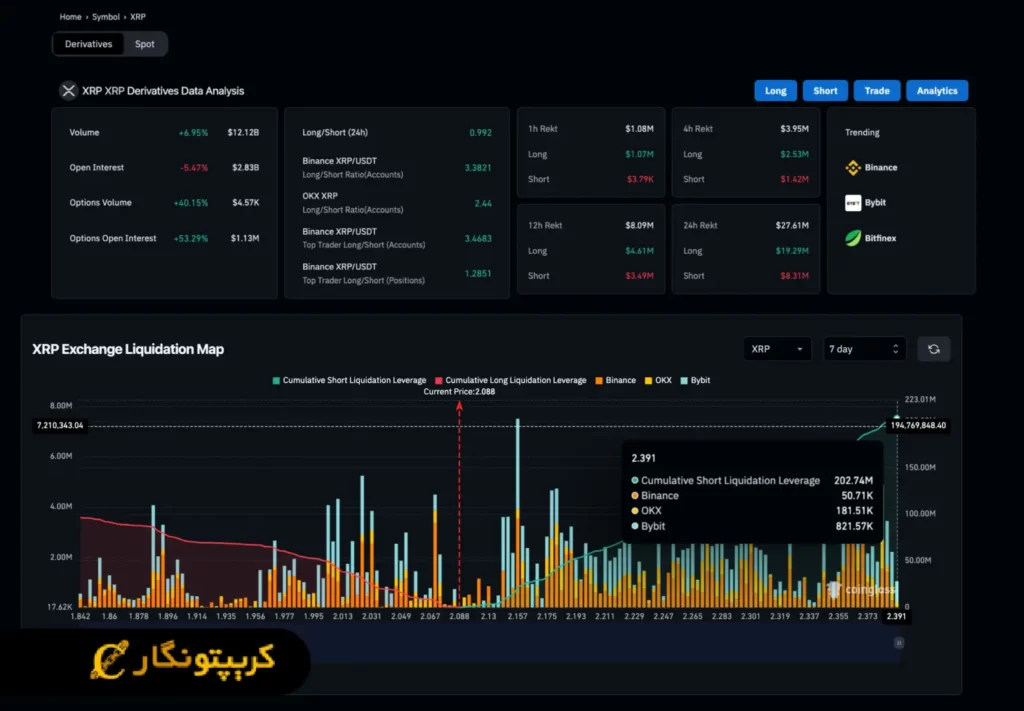Switch to the Spot tab
1024x711 pixels.
pos(145,44)
